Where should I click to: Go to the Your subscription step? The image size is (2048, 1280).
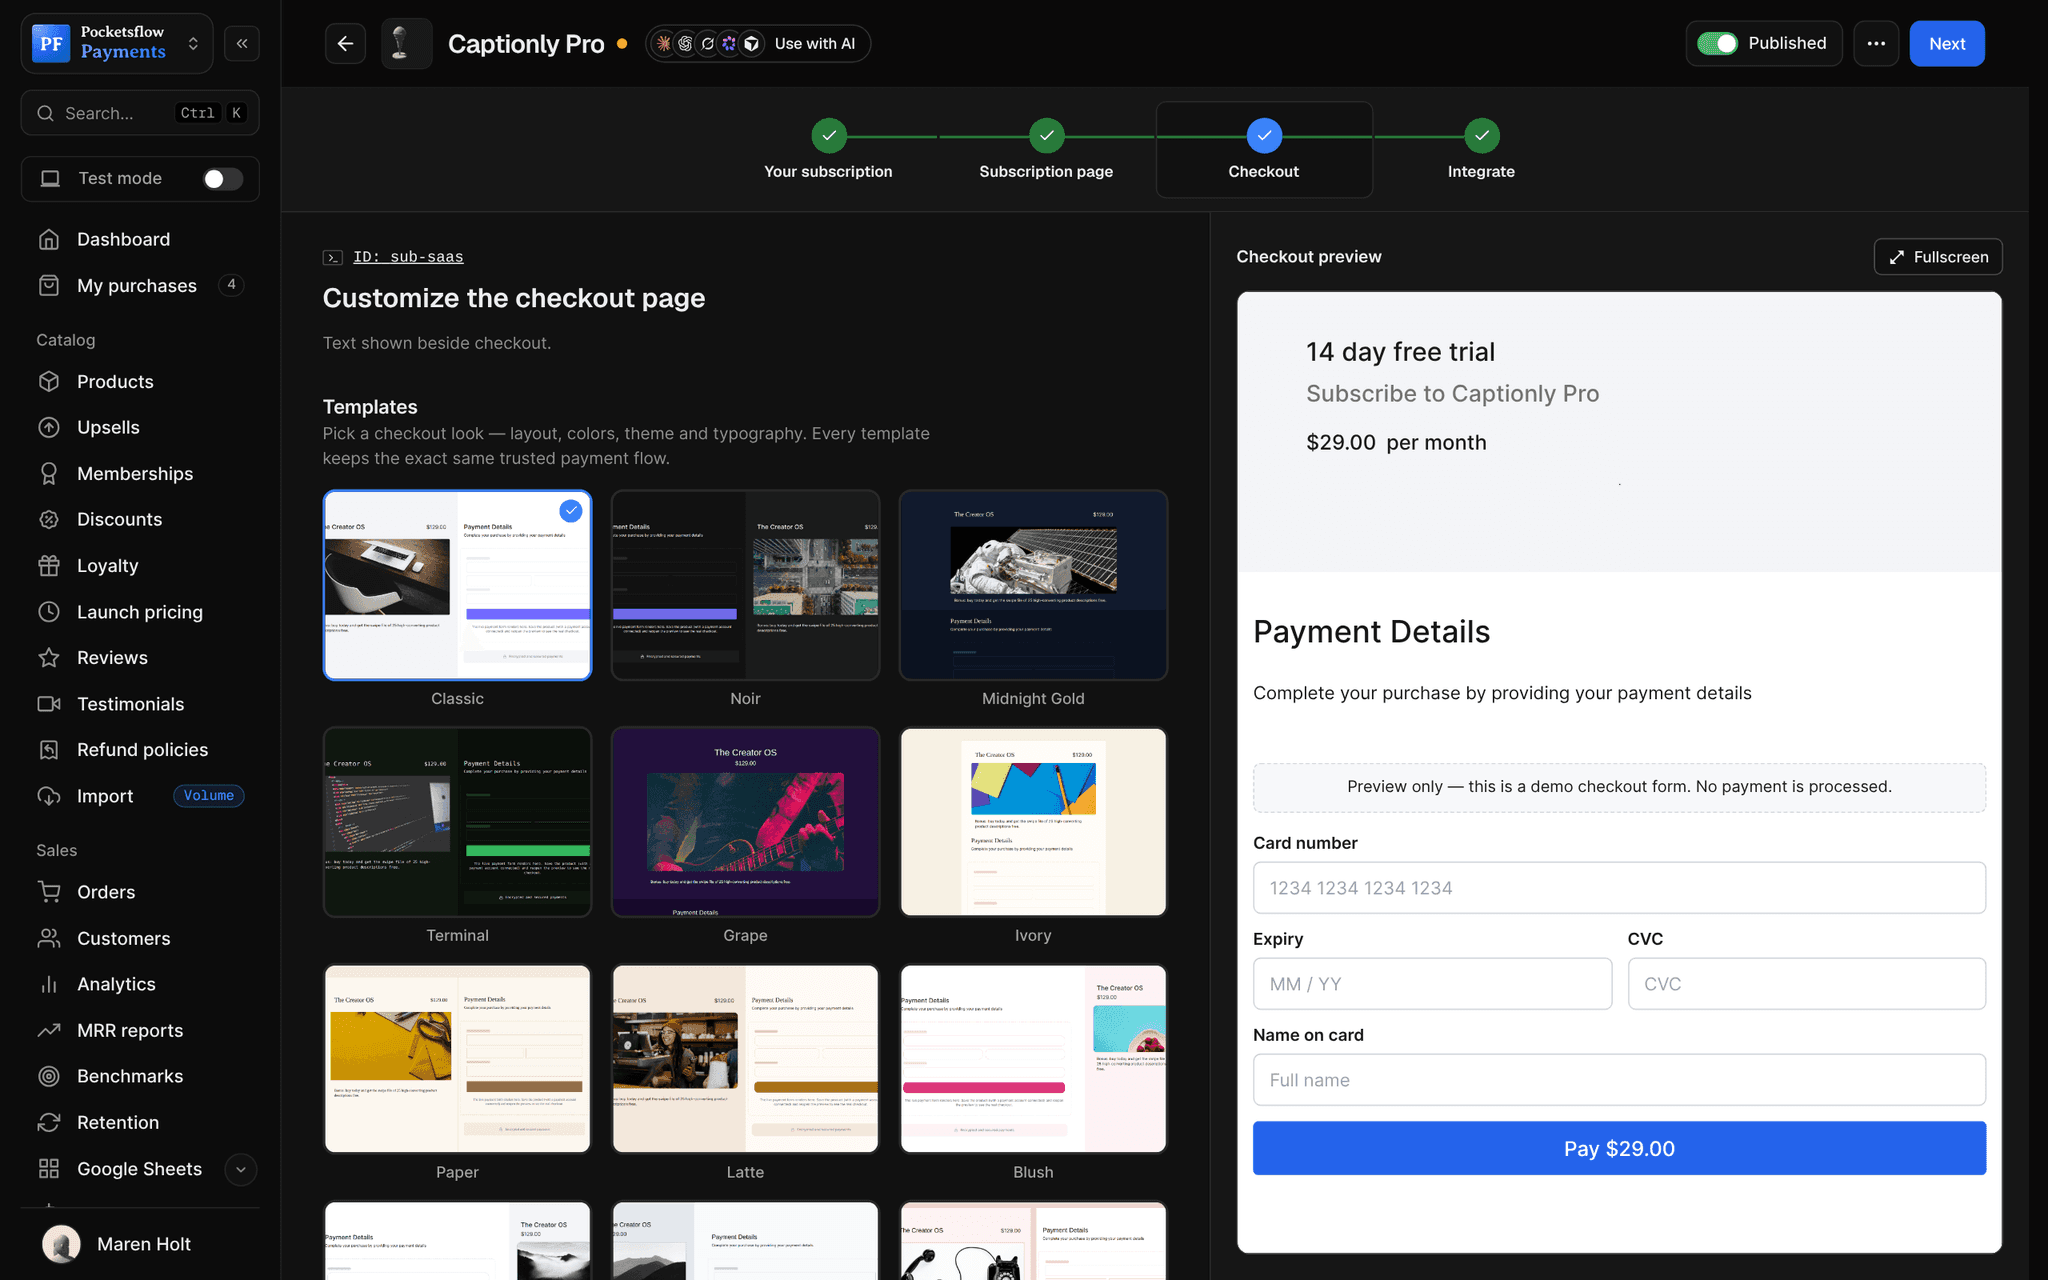(828, 150)
